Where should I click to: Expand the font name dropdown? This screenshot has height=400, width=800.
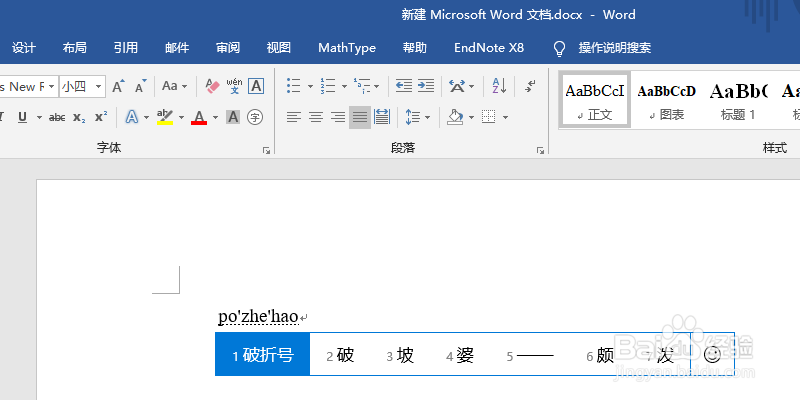pos(51,87)
